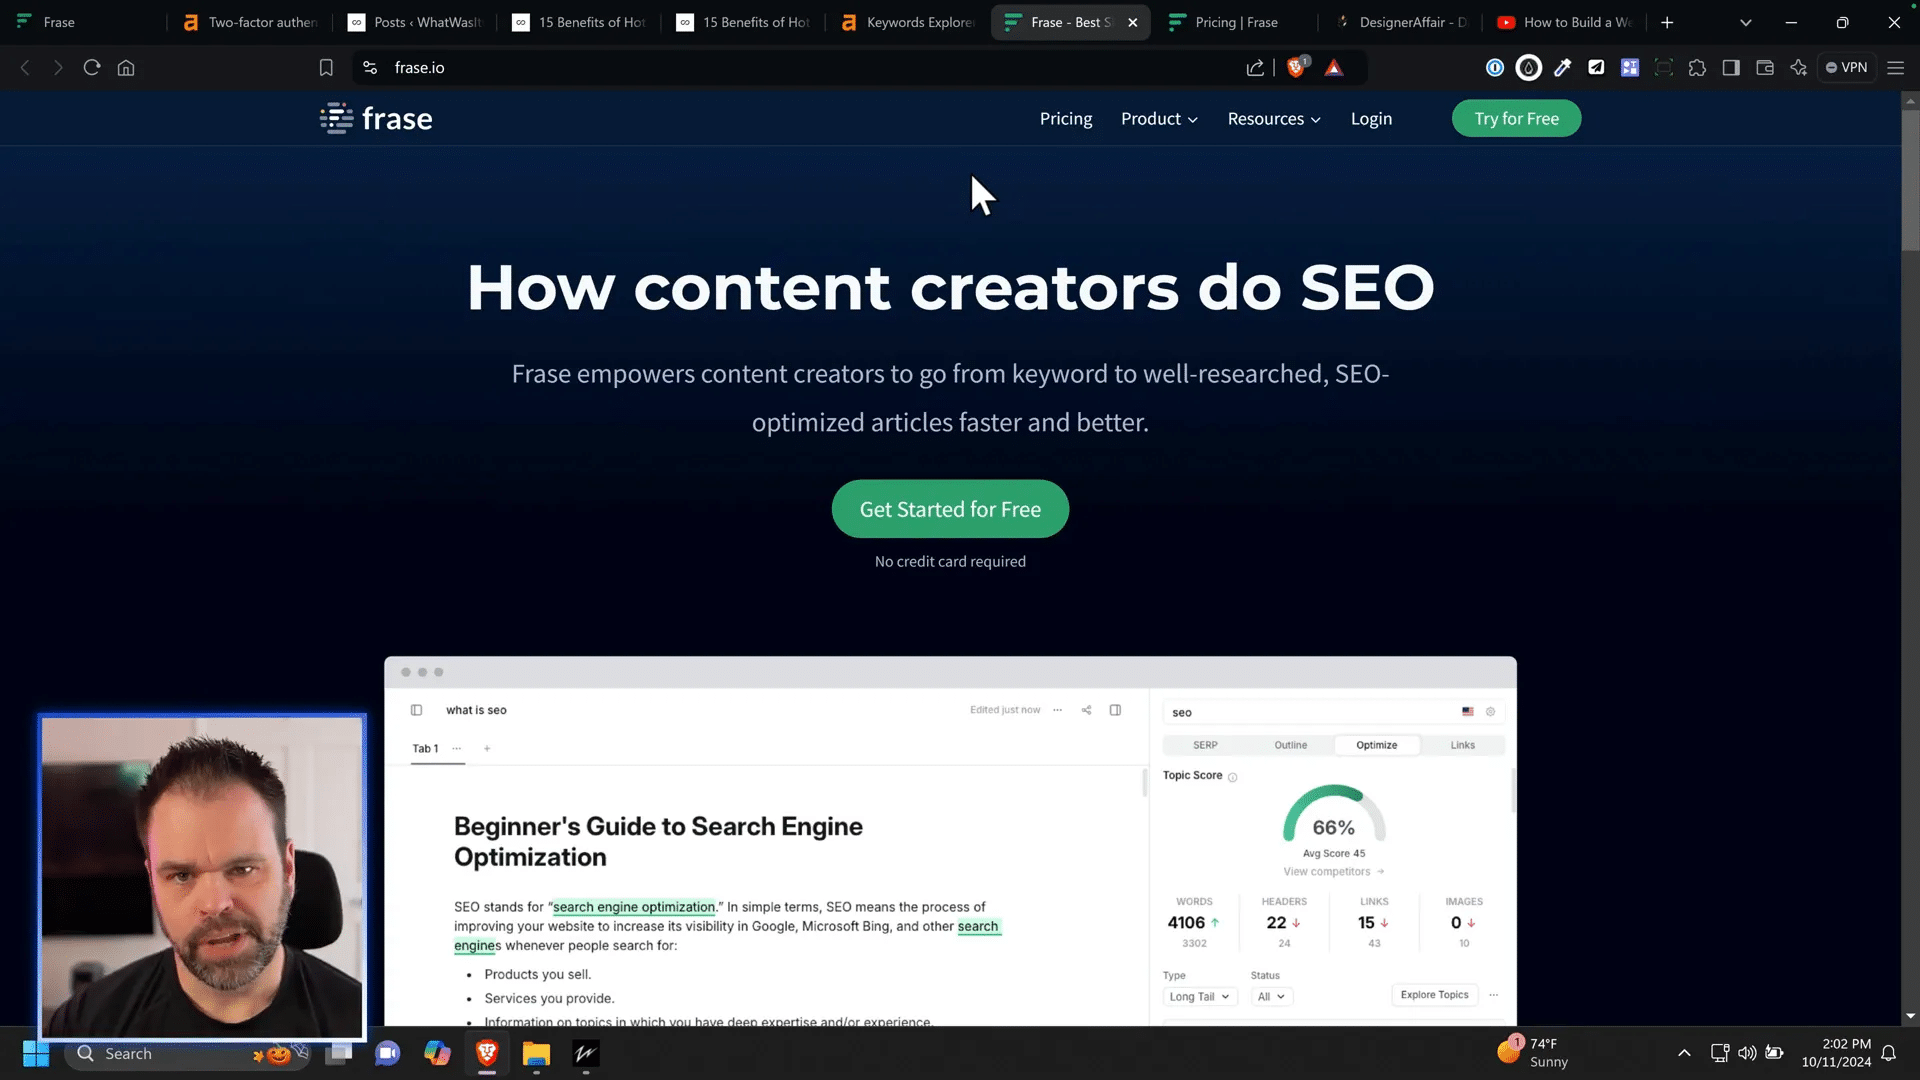This screenshot has height=1080, width=1920.
Task: Click Explore Topics button
Action: (1434, 995)
